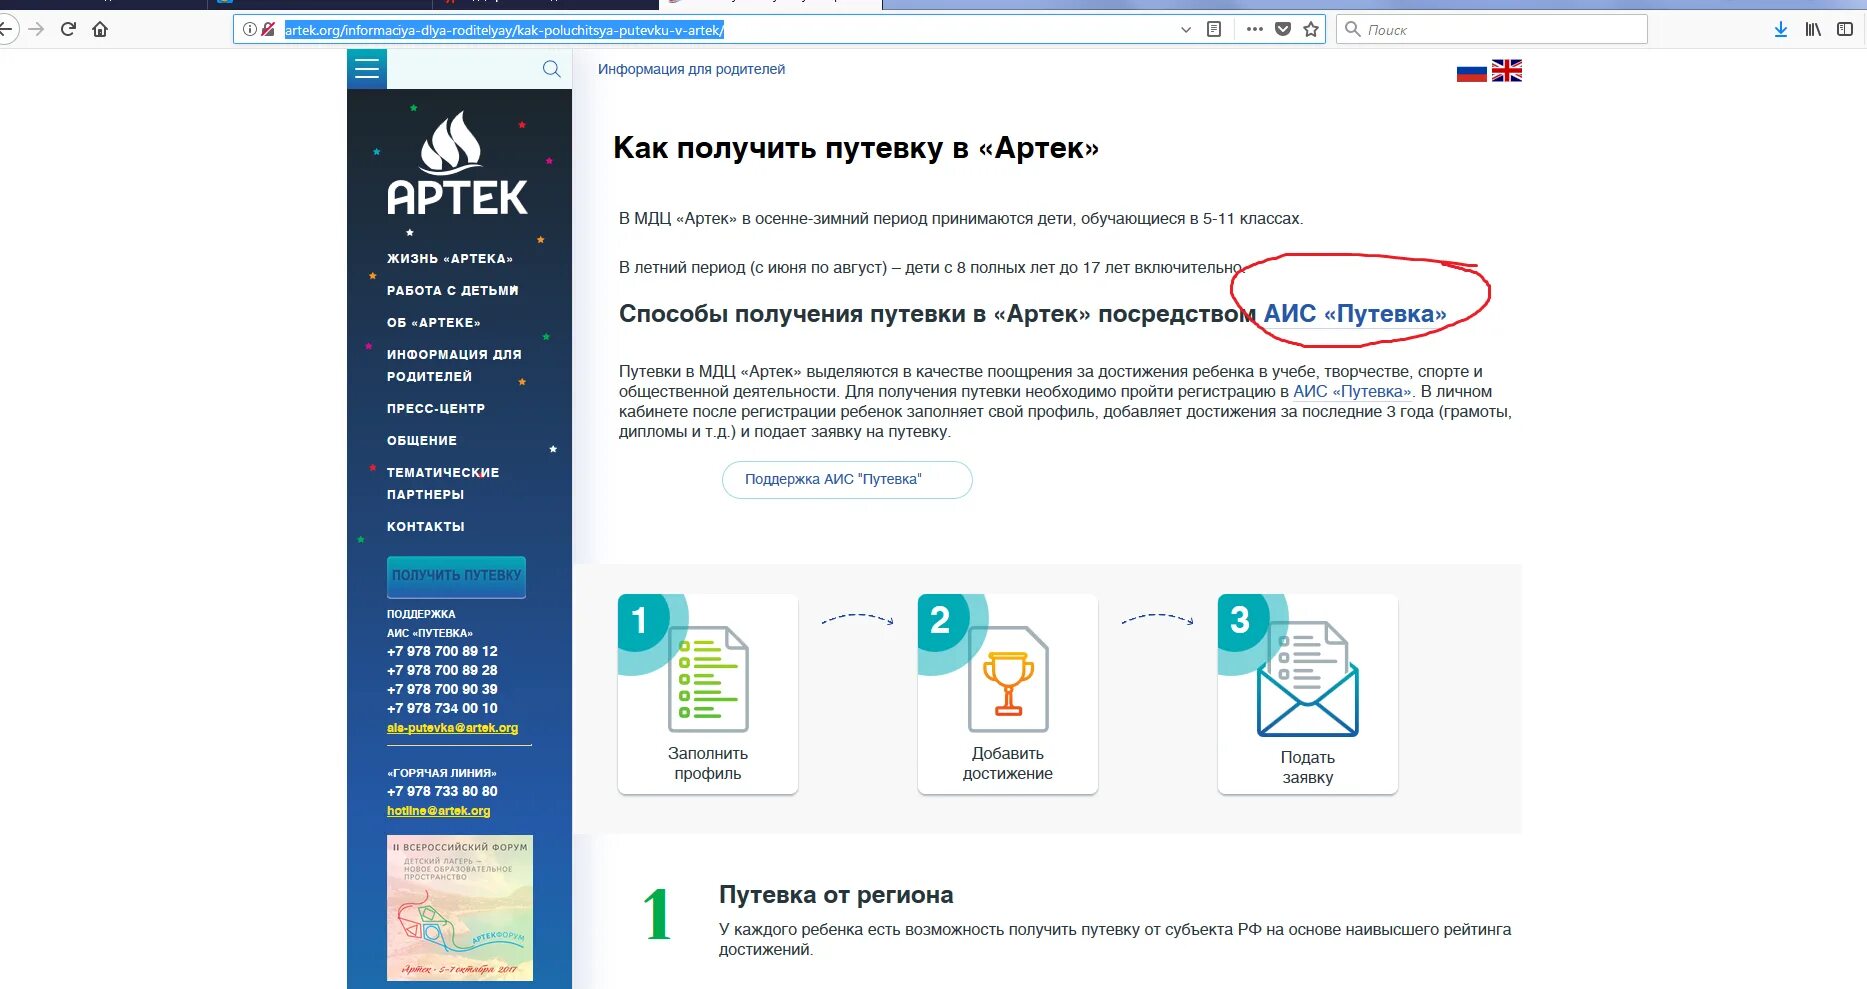Reload the current page
Screen dimensions: 1867x989
(x=68, y=29)
